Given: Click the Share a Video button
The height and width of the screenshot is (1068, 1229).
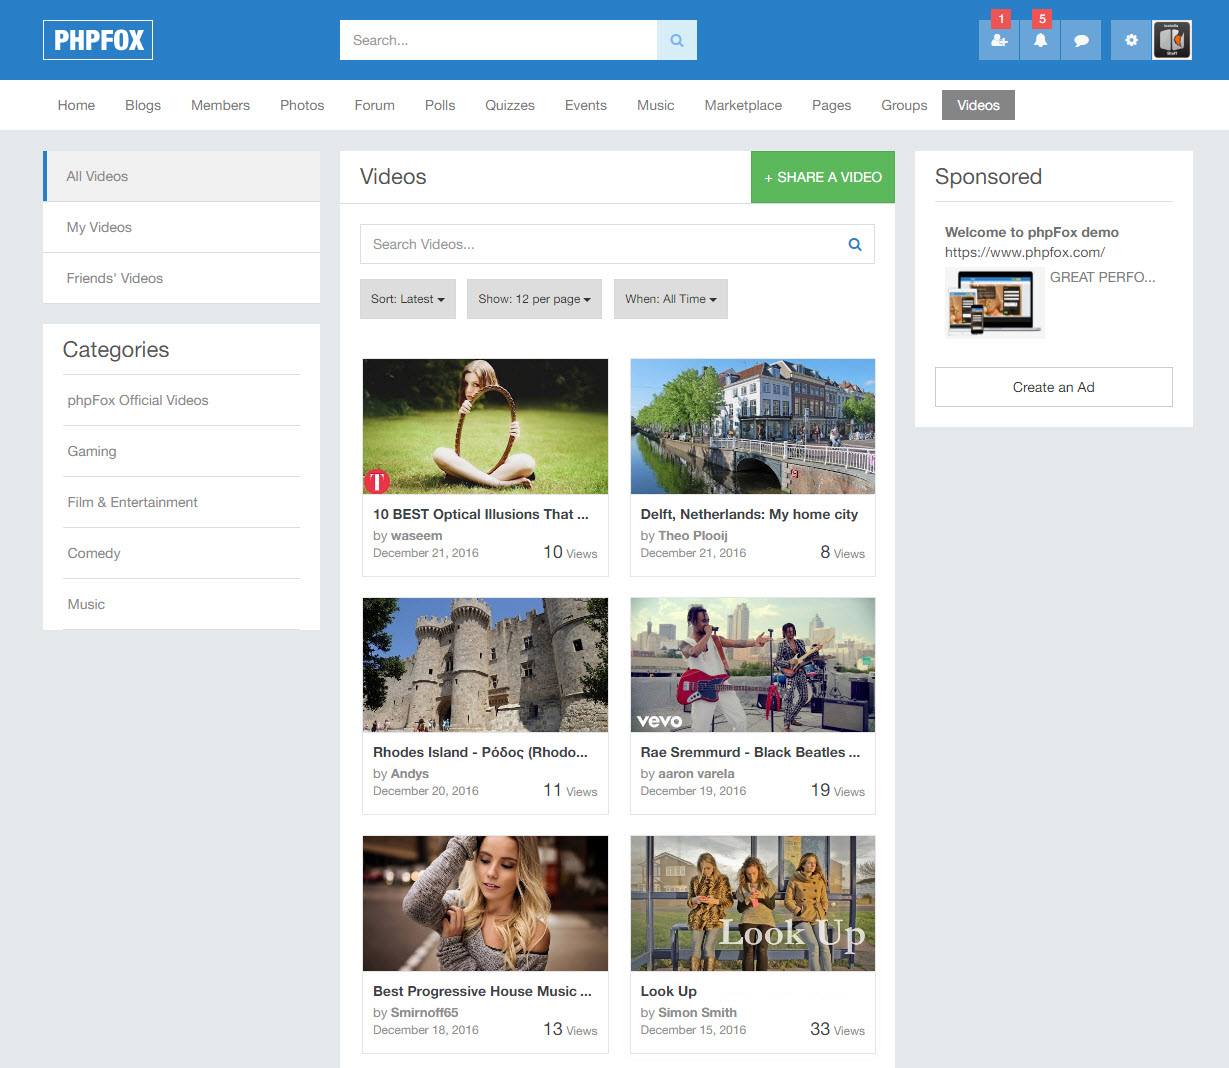Looking at the screenshot, I should (x=822, y=177).
